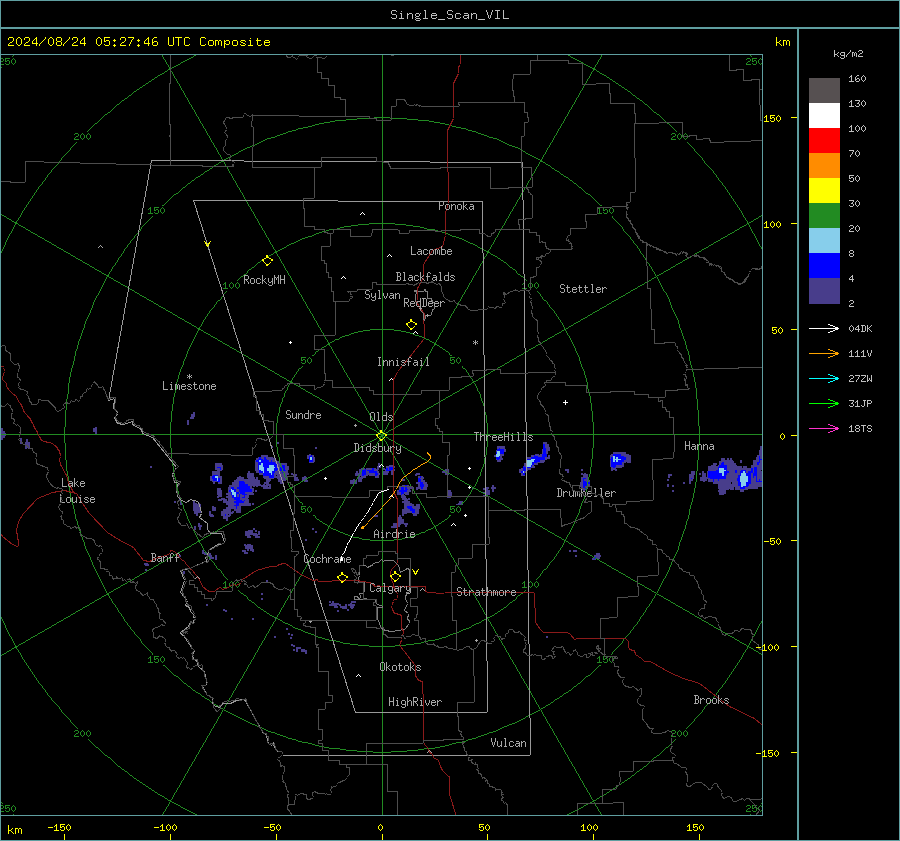Click the Calgary city label
Screen dimensions: 900x841
(390, 588)
